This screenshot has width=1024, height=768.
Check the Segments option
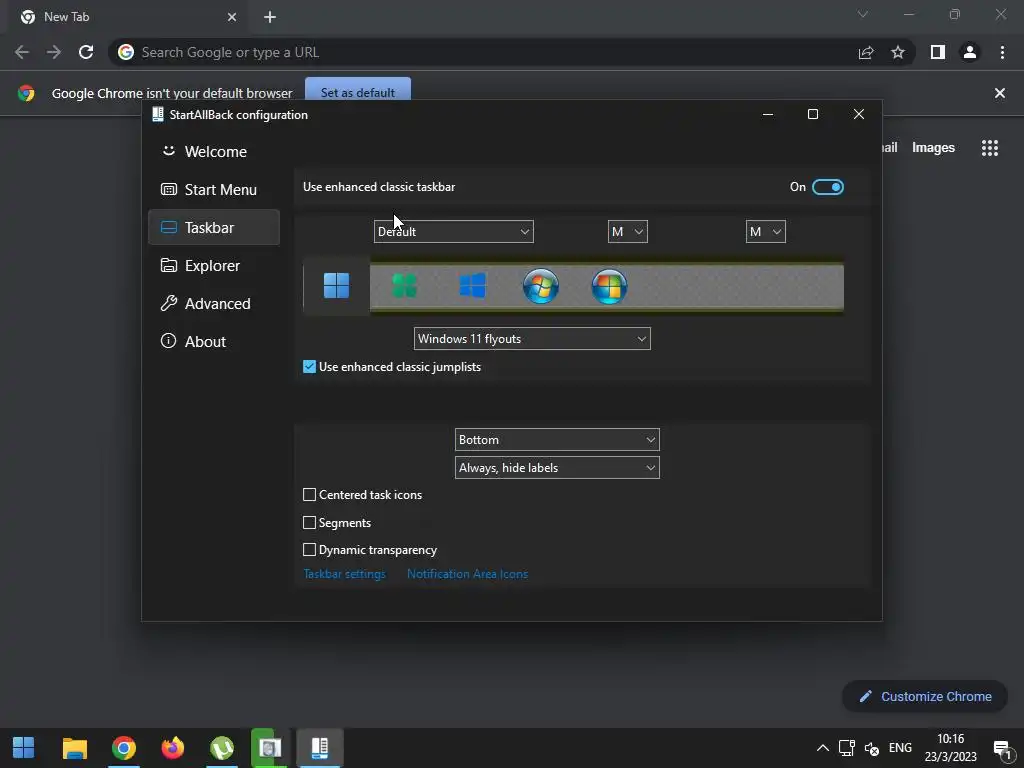pos(310,522)
